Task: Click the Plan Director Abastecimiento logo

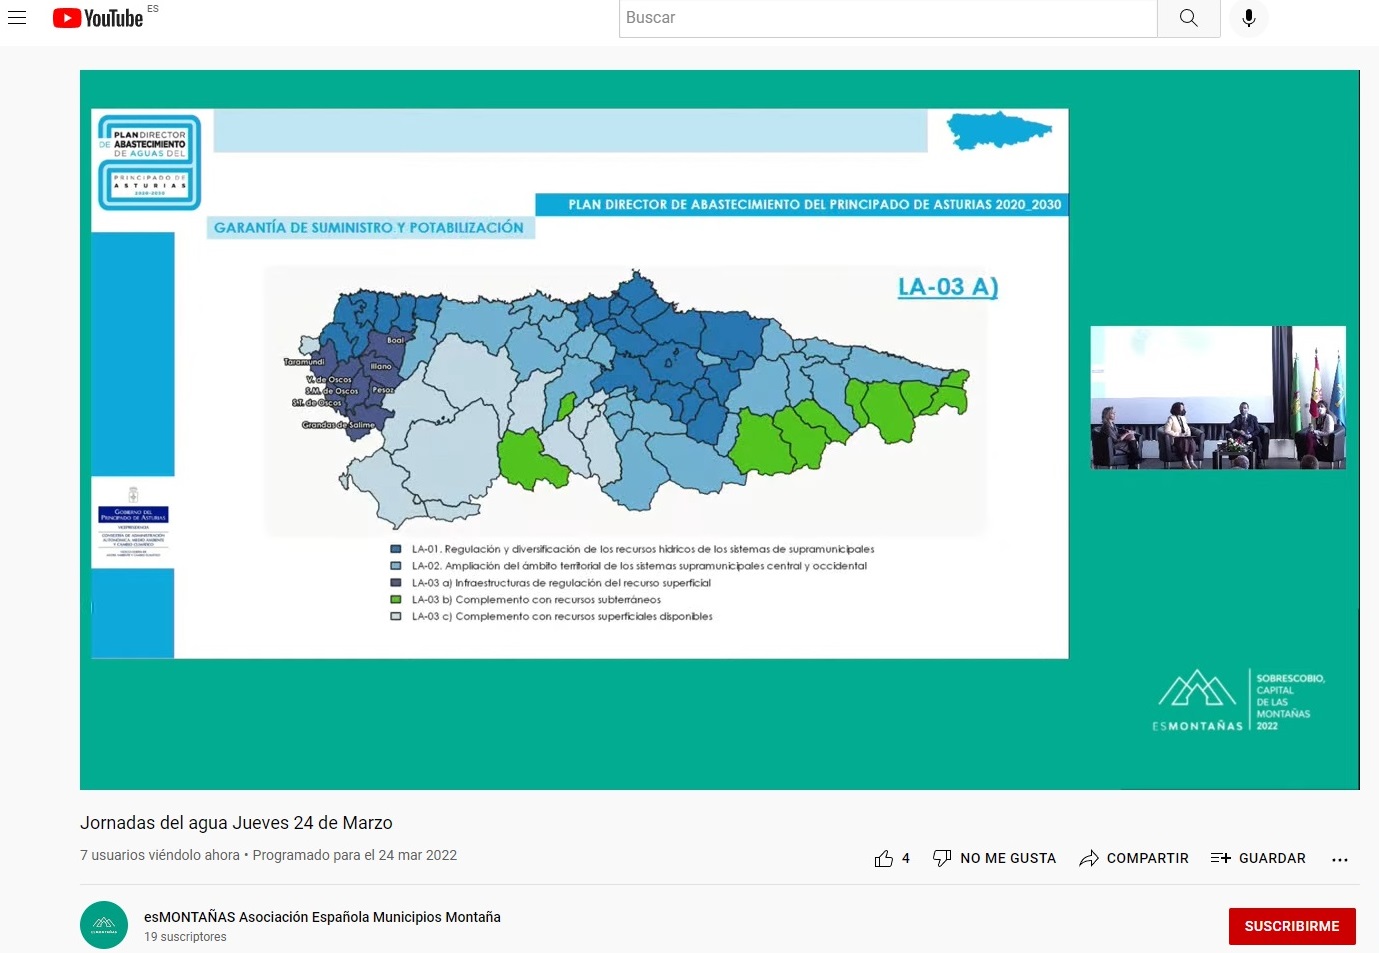Action: 149,162
